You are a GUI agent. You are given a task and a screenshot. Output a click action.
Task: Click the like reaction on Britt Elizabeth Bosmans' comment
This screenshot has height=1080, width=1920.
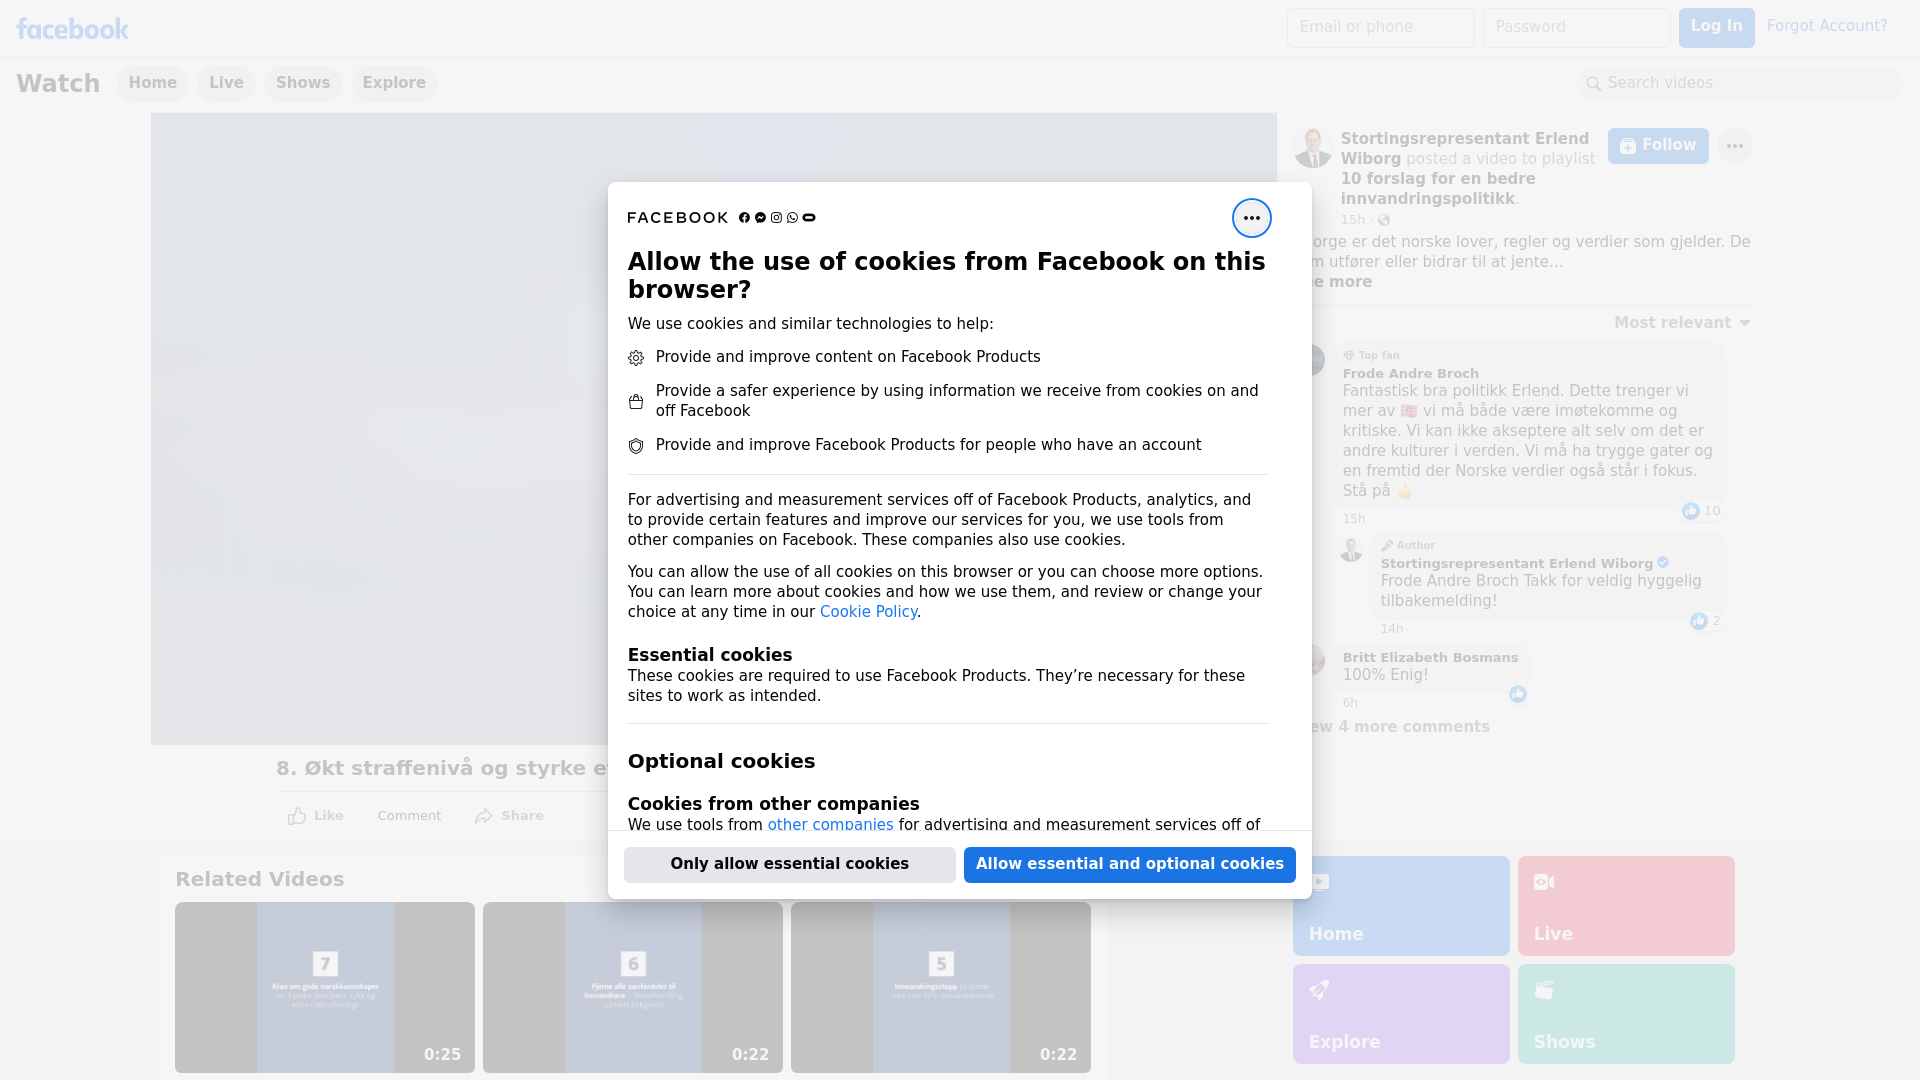[1518, 694]
